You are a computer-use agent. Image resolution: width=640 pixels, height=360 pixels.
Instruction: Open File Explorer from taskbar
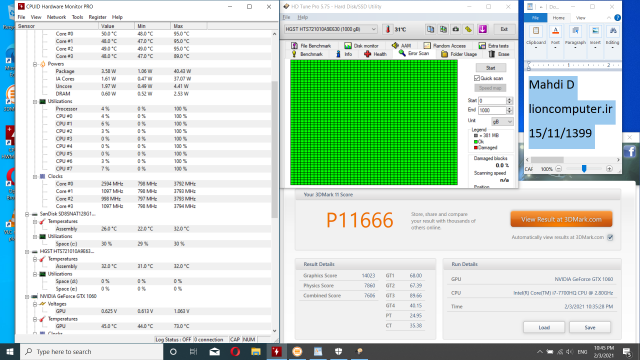256,351
